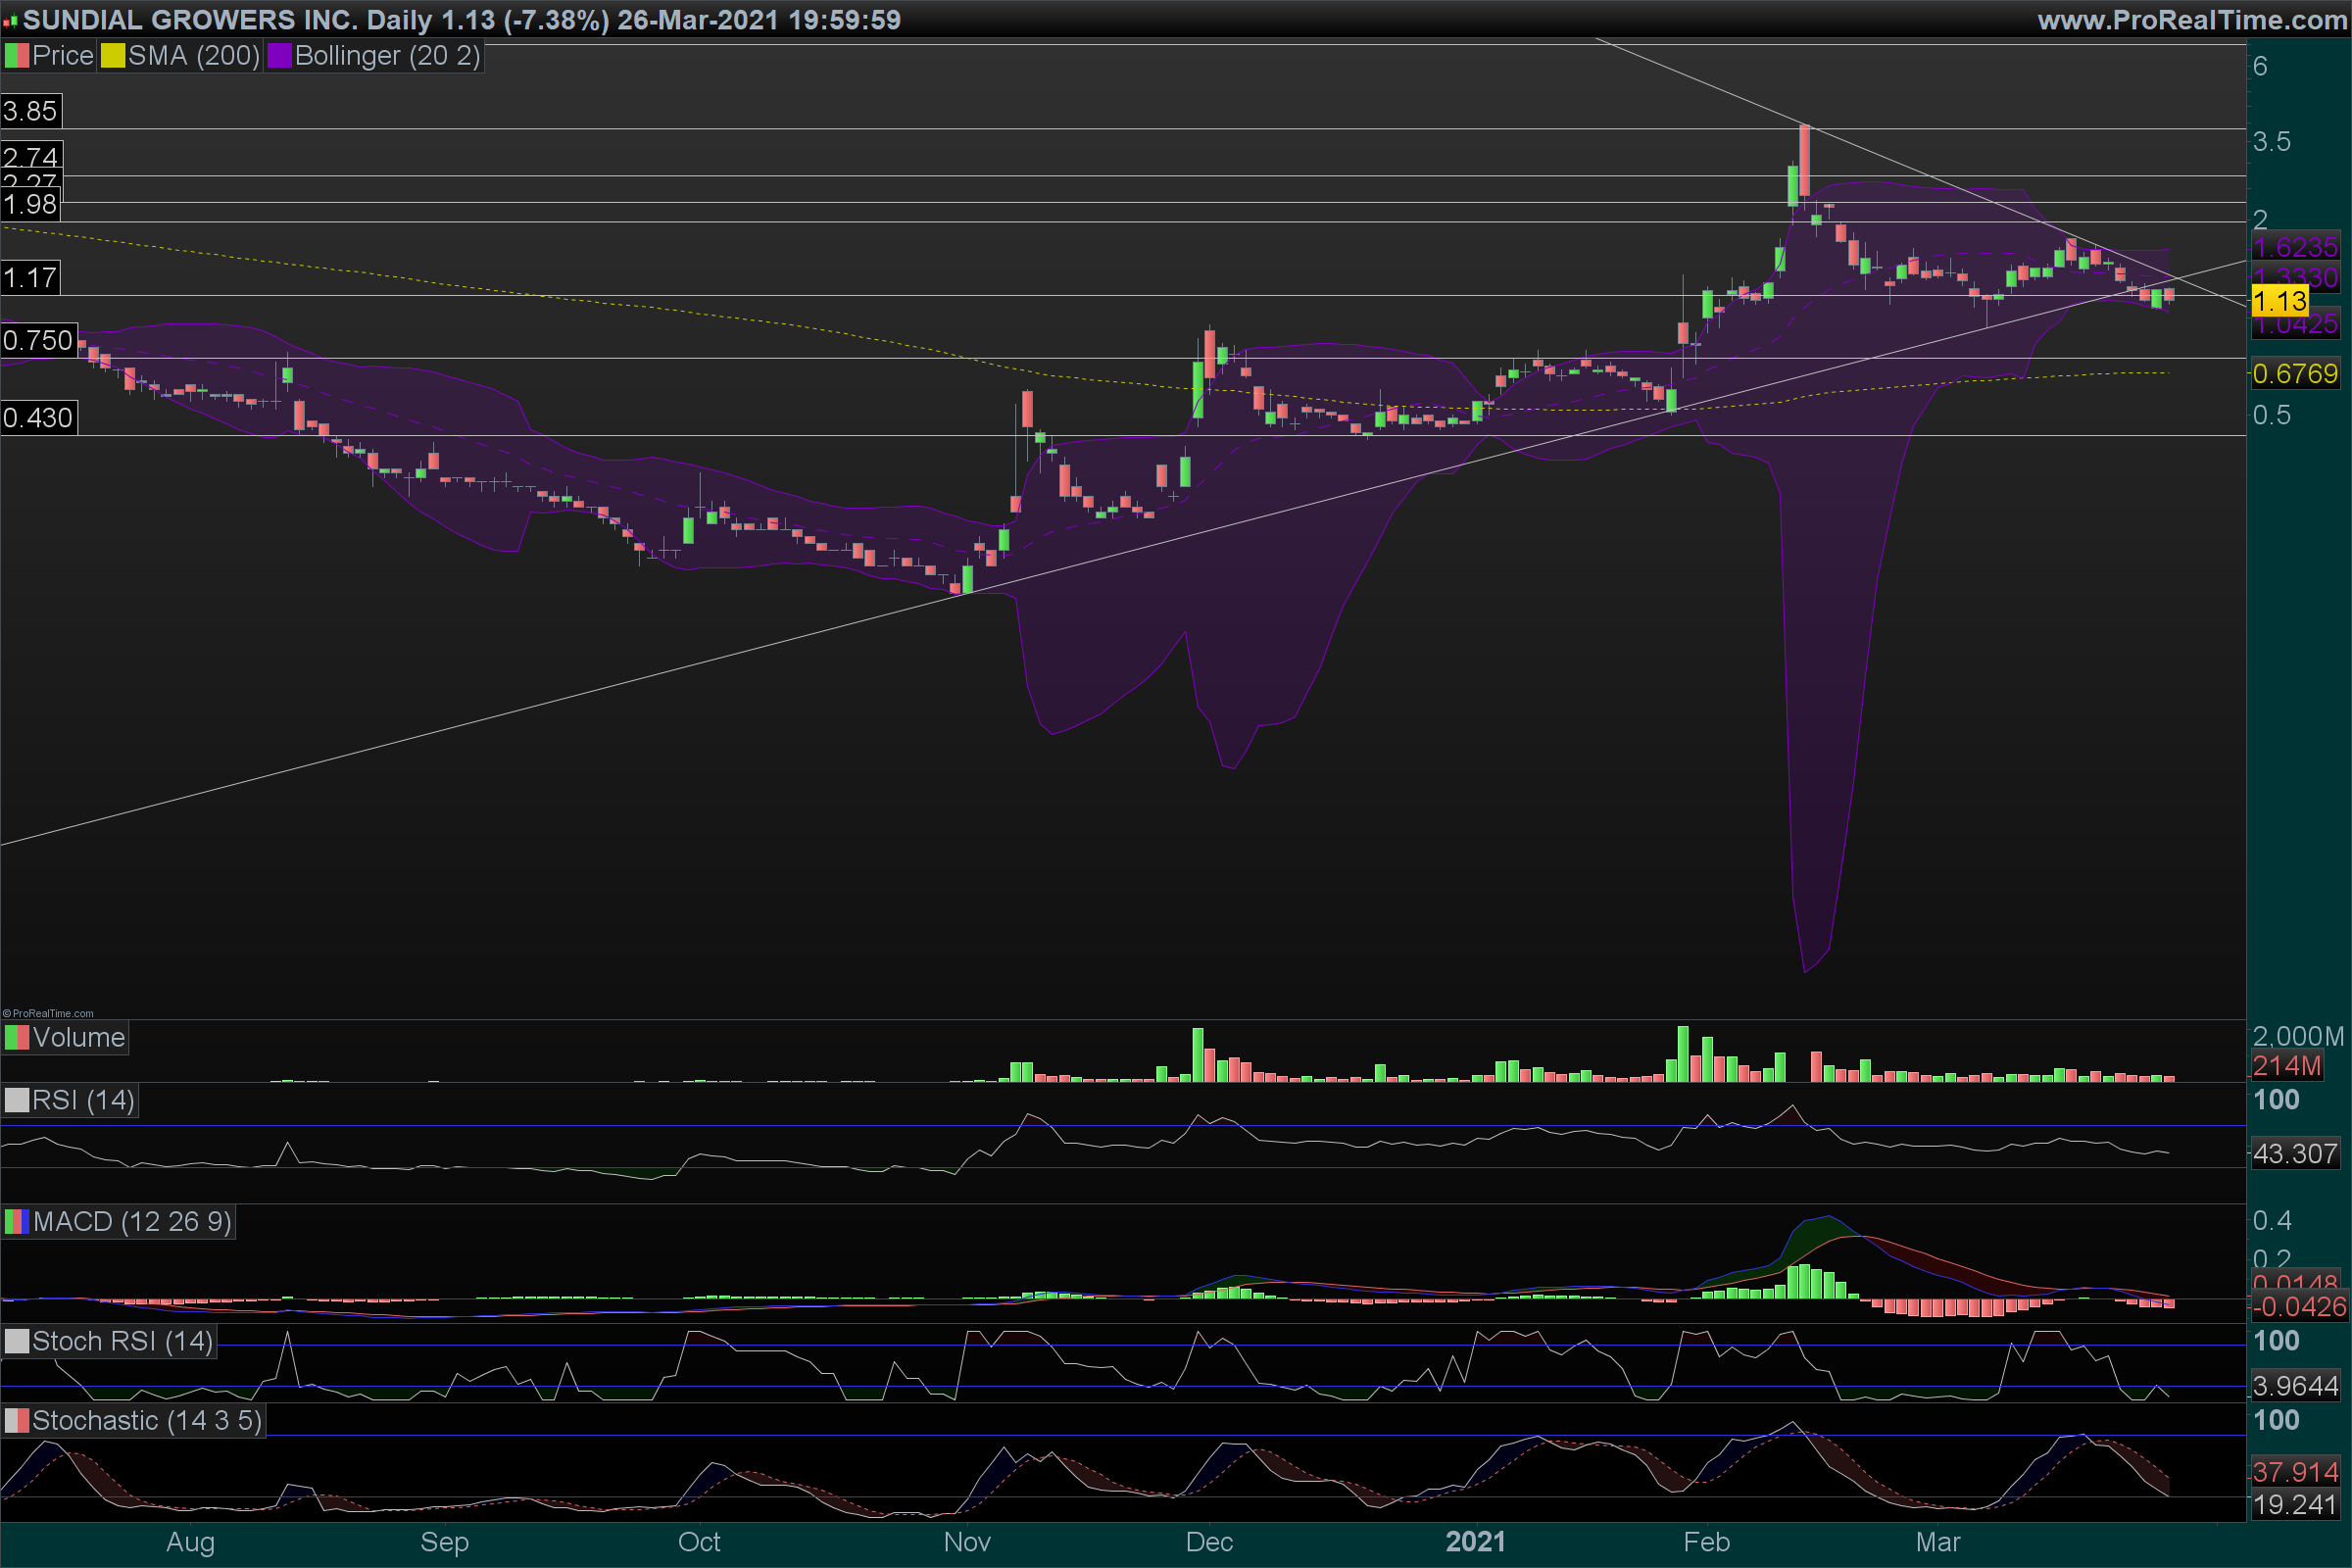Click the purple Bollinger (20 2) swatch
Screen dimensions: 2352x1568
[279, 56]
